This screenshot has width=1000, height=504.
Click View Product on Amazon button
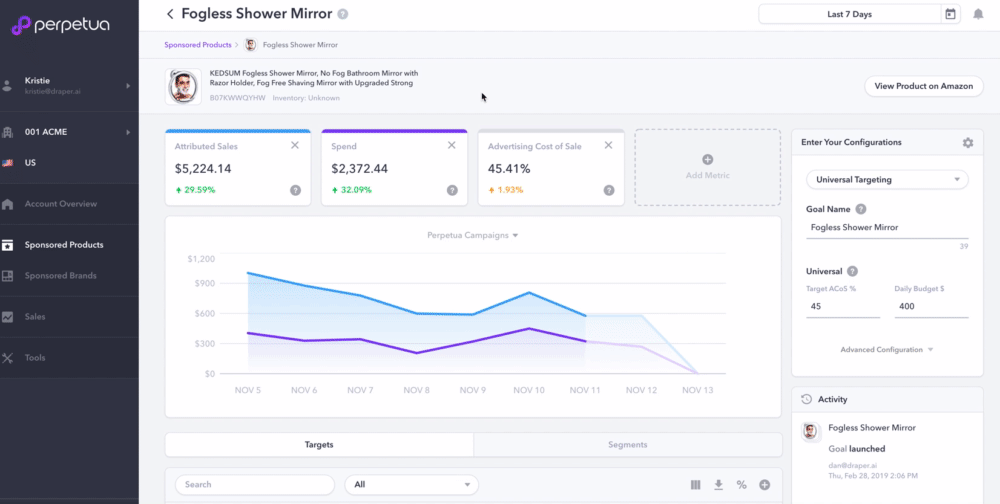(x=923, y=86)
